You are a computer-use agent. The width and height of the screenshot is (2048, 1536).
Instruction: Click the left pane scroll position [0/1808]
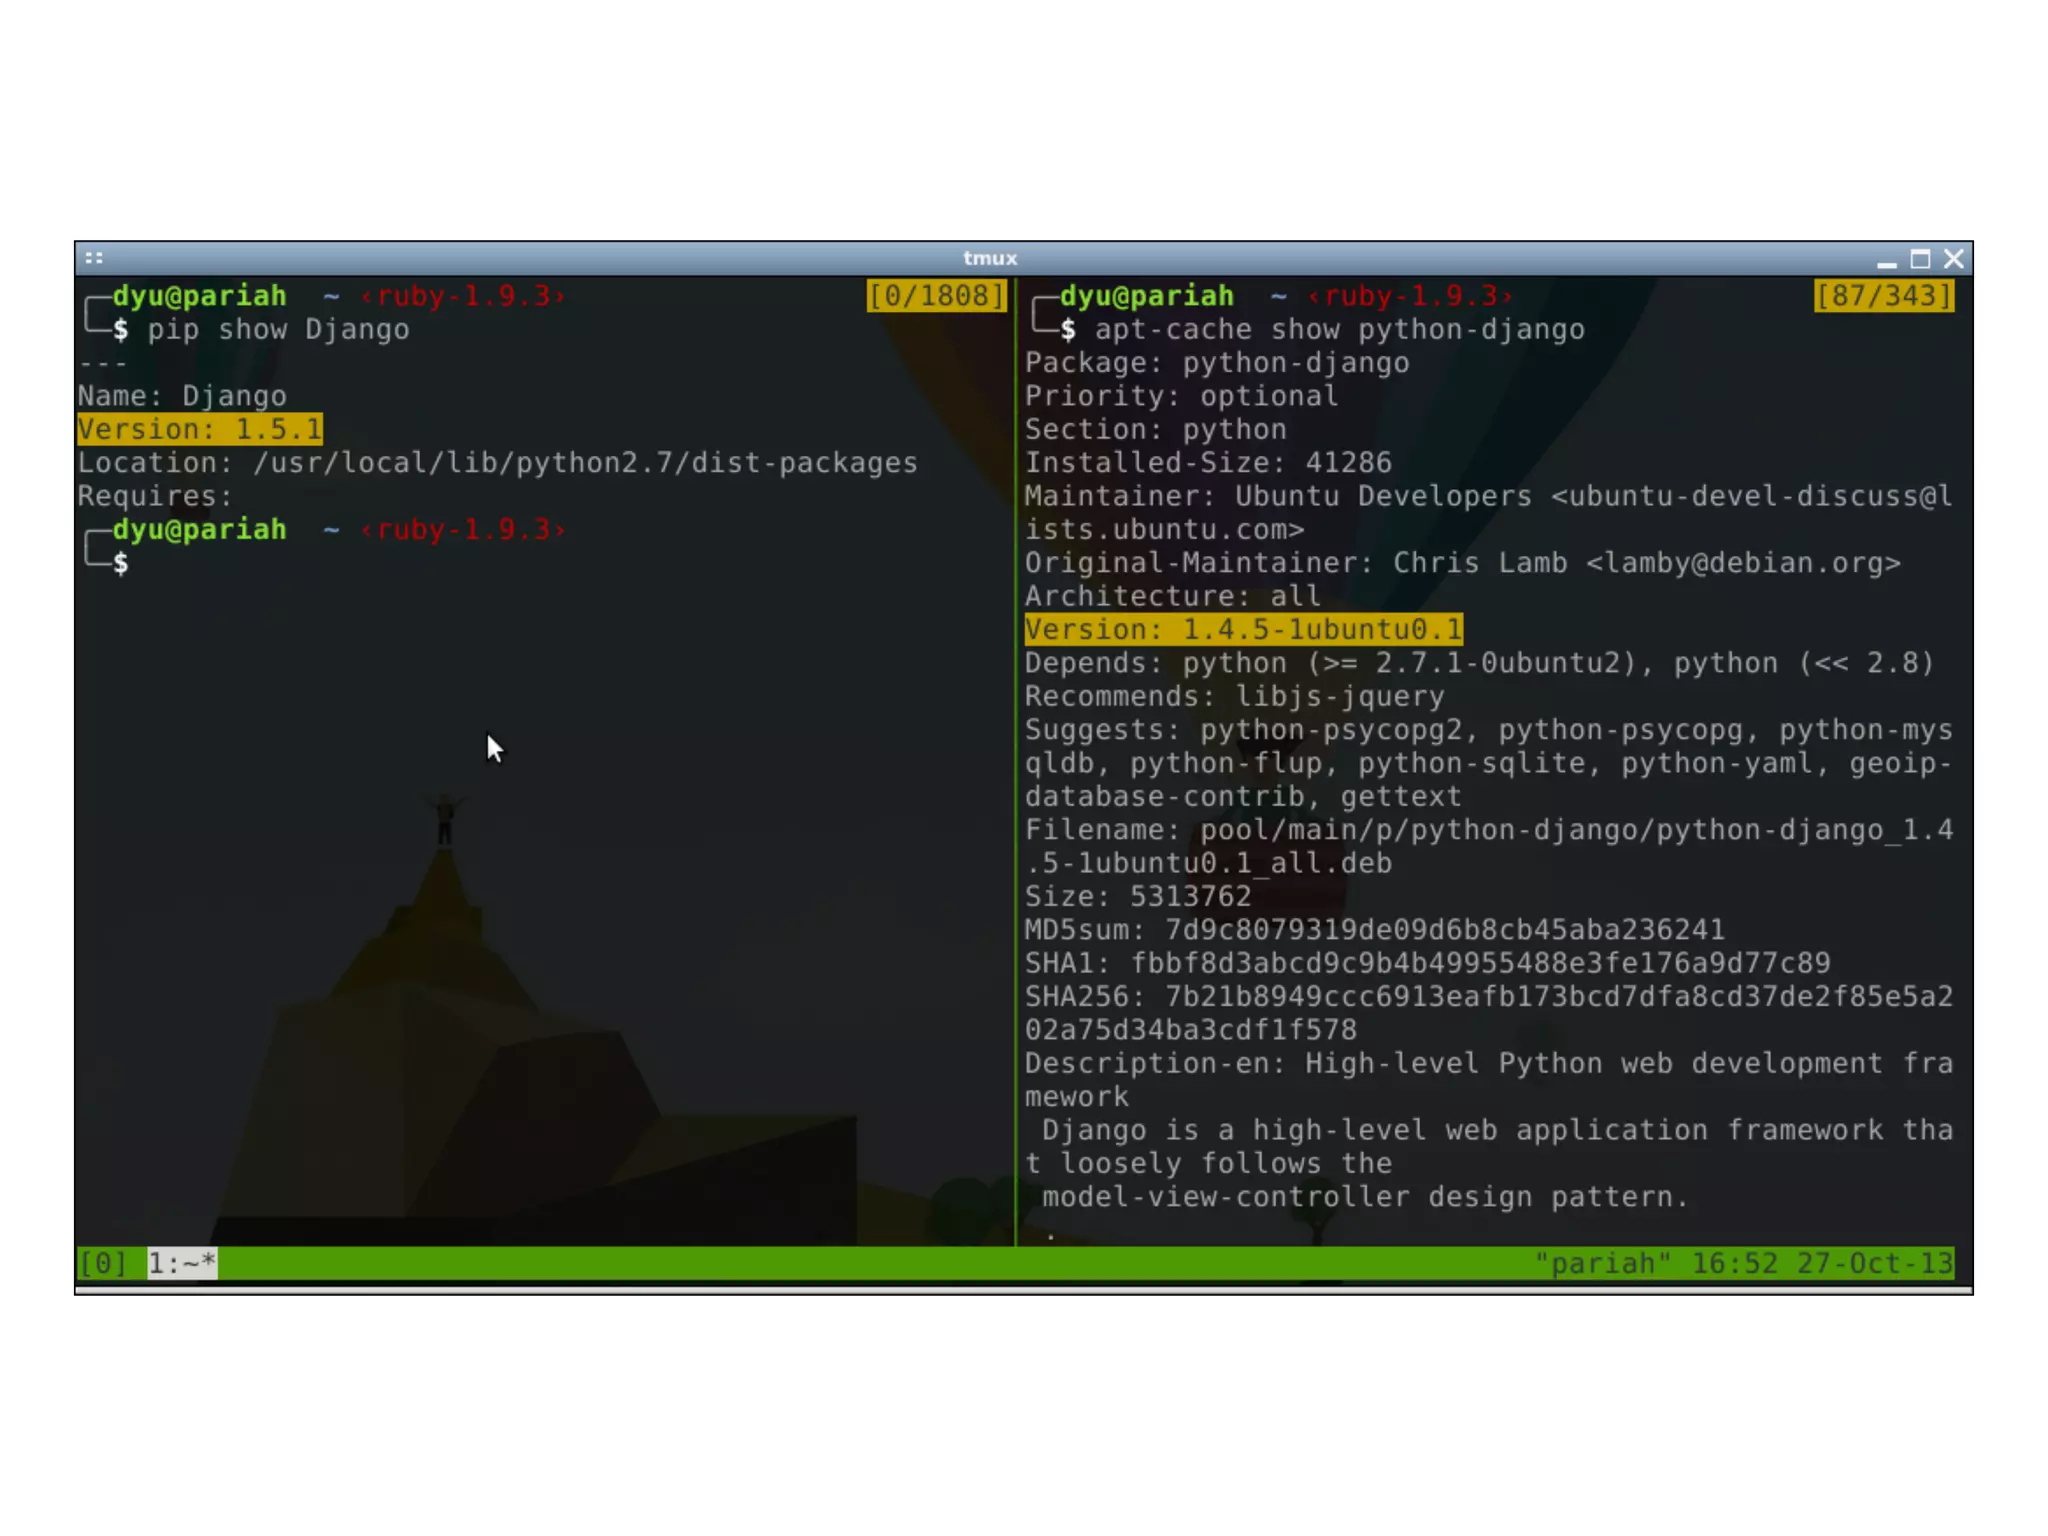(x=936, y=296)
